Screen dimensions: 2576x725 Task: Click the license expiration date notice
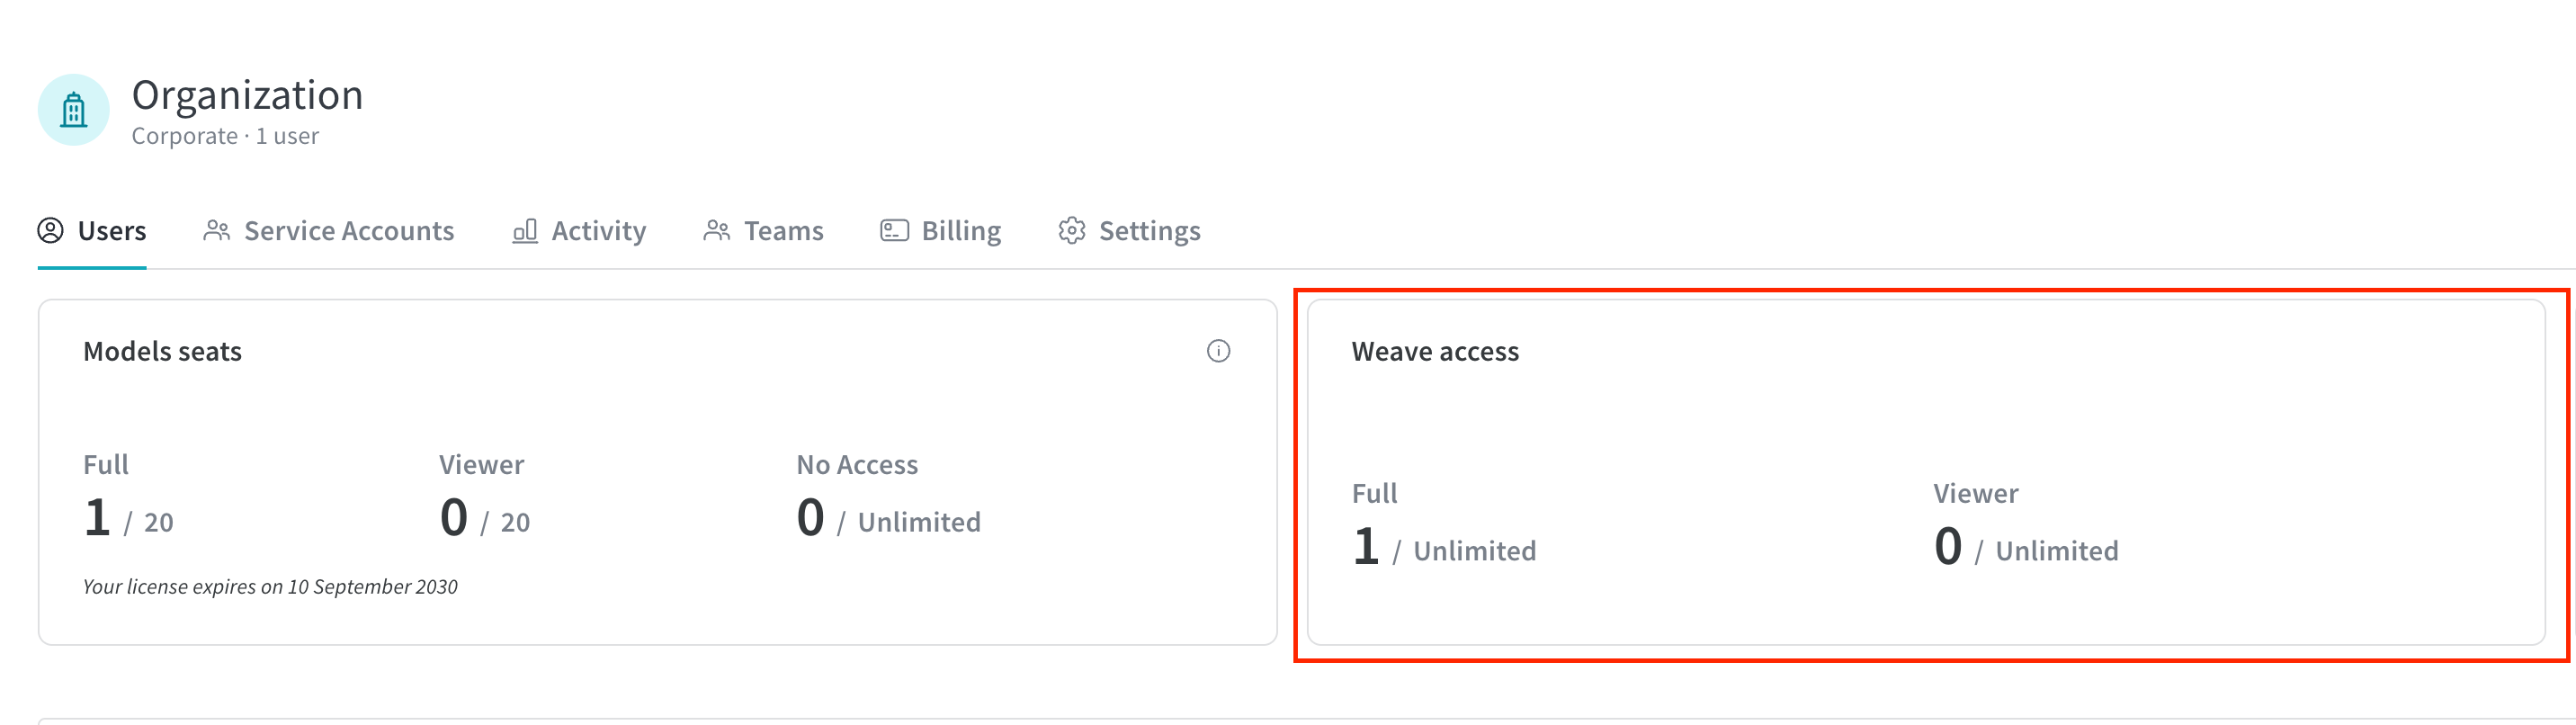tap(270, 587)
